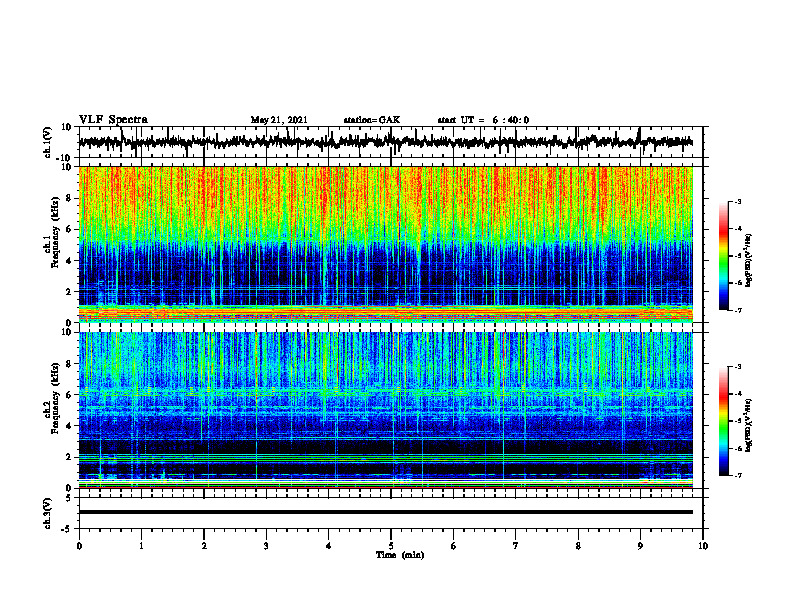Click the "4" kHz tick on ch.1 frequency axis

pyautogui.click(x=69, y=261)
